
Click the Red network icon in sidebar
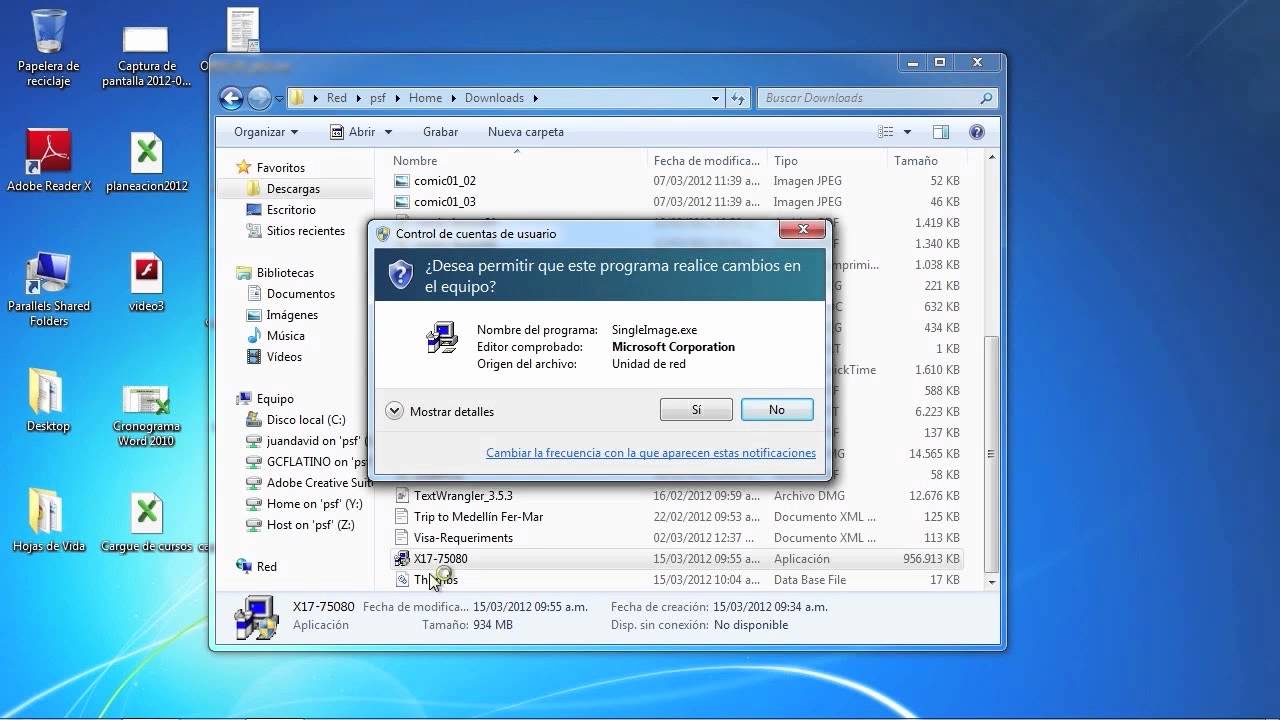coord(243,567)
